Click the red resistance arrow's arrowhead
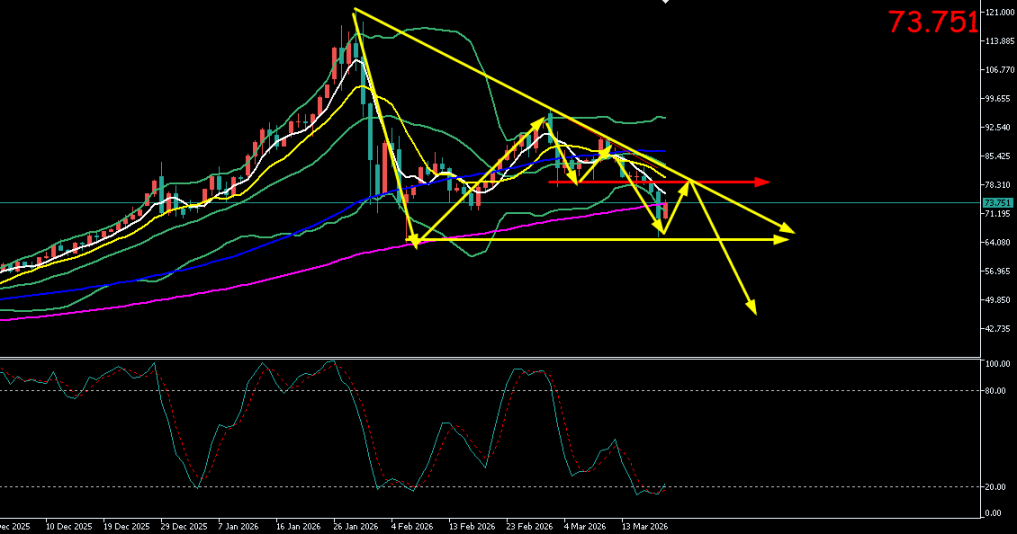Viewport: 1017px width, 534px height. pos(765,182)
